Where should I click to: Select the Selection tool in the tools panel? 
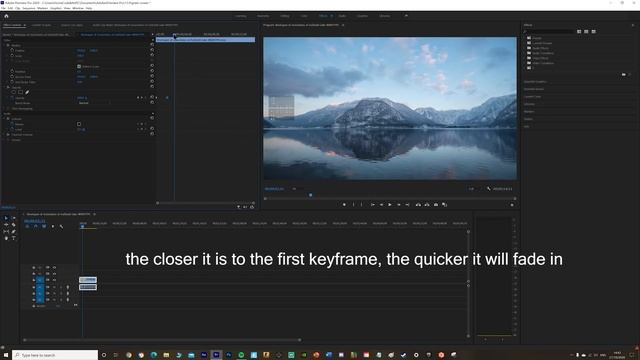click(6, 218)
